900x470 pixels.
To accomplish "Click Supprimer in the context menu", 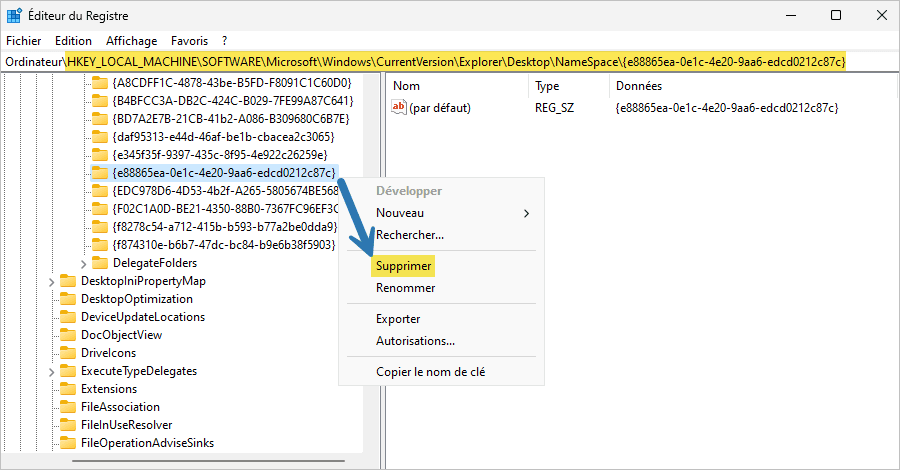I will click(x=404, y=266).
